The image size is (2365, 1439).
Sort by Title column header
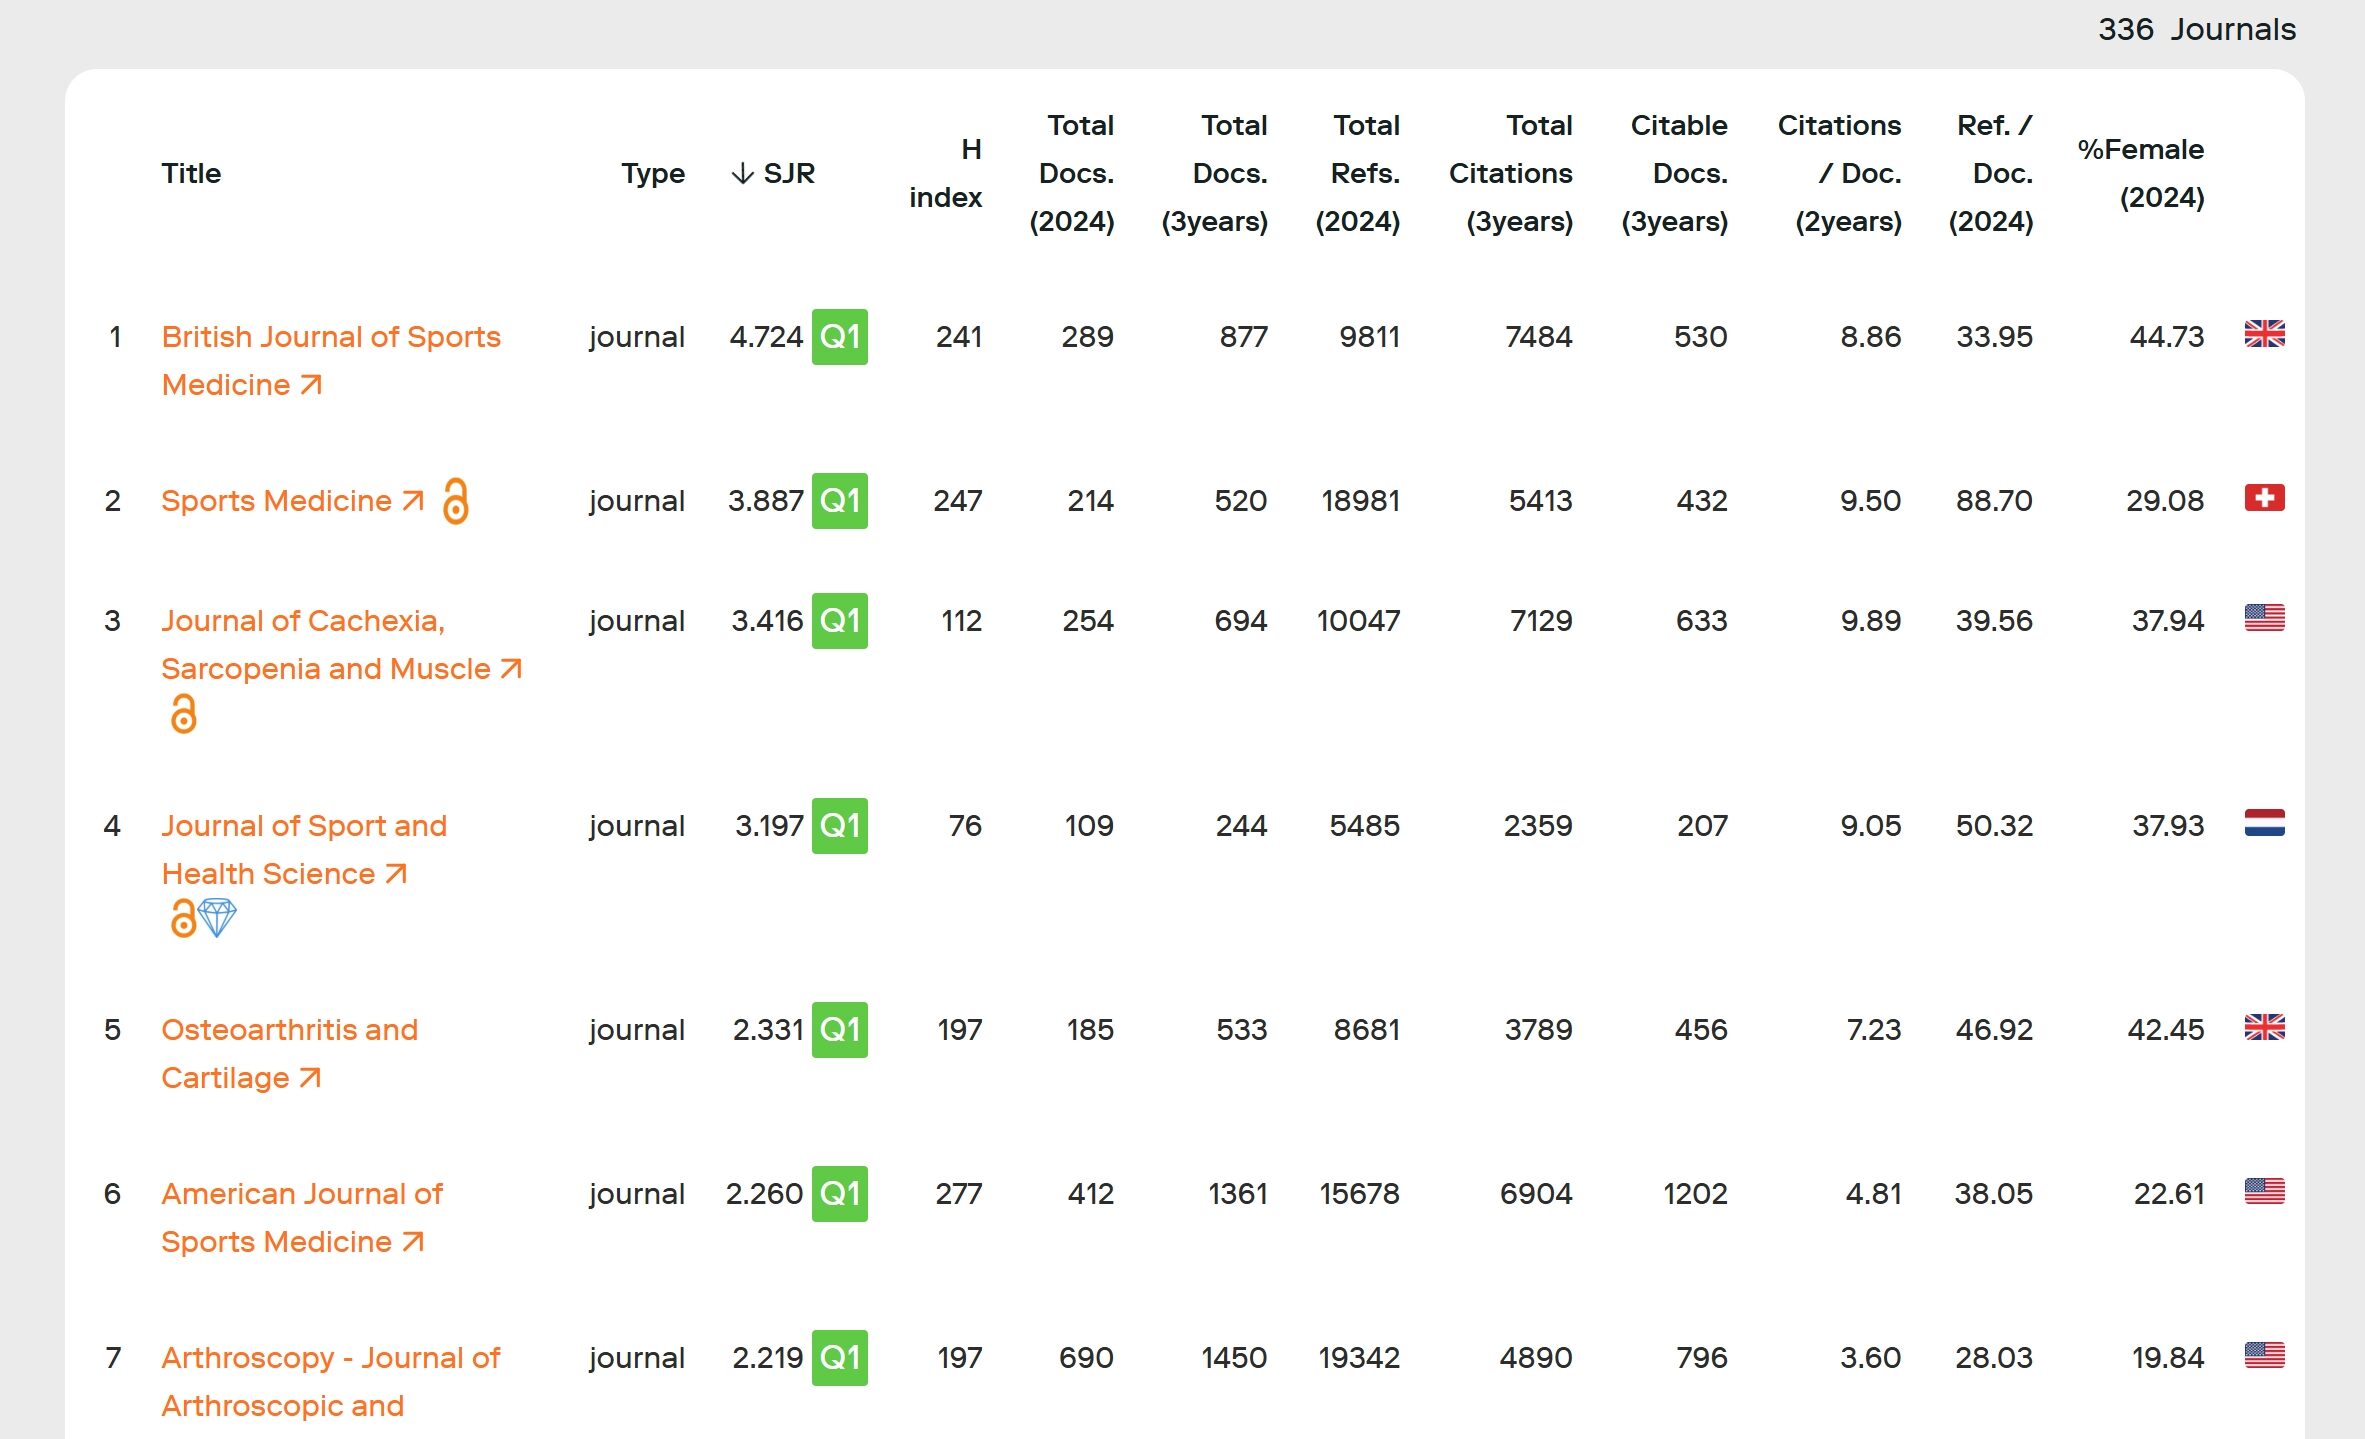tap(191, 174)
